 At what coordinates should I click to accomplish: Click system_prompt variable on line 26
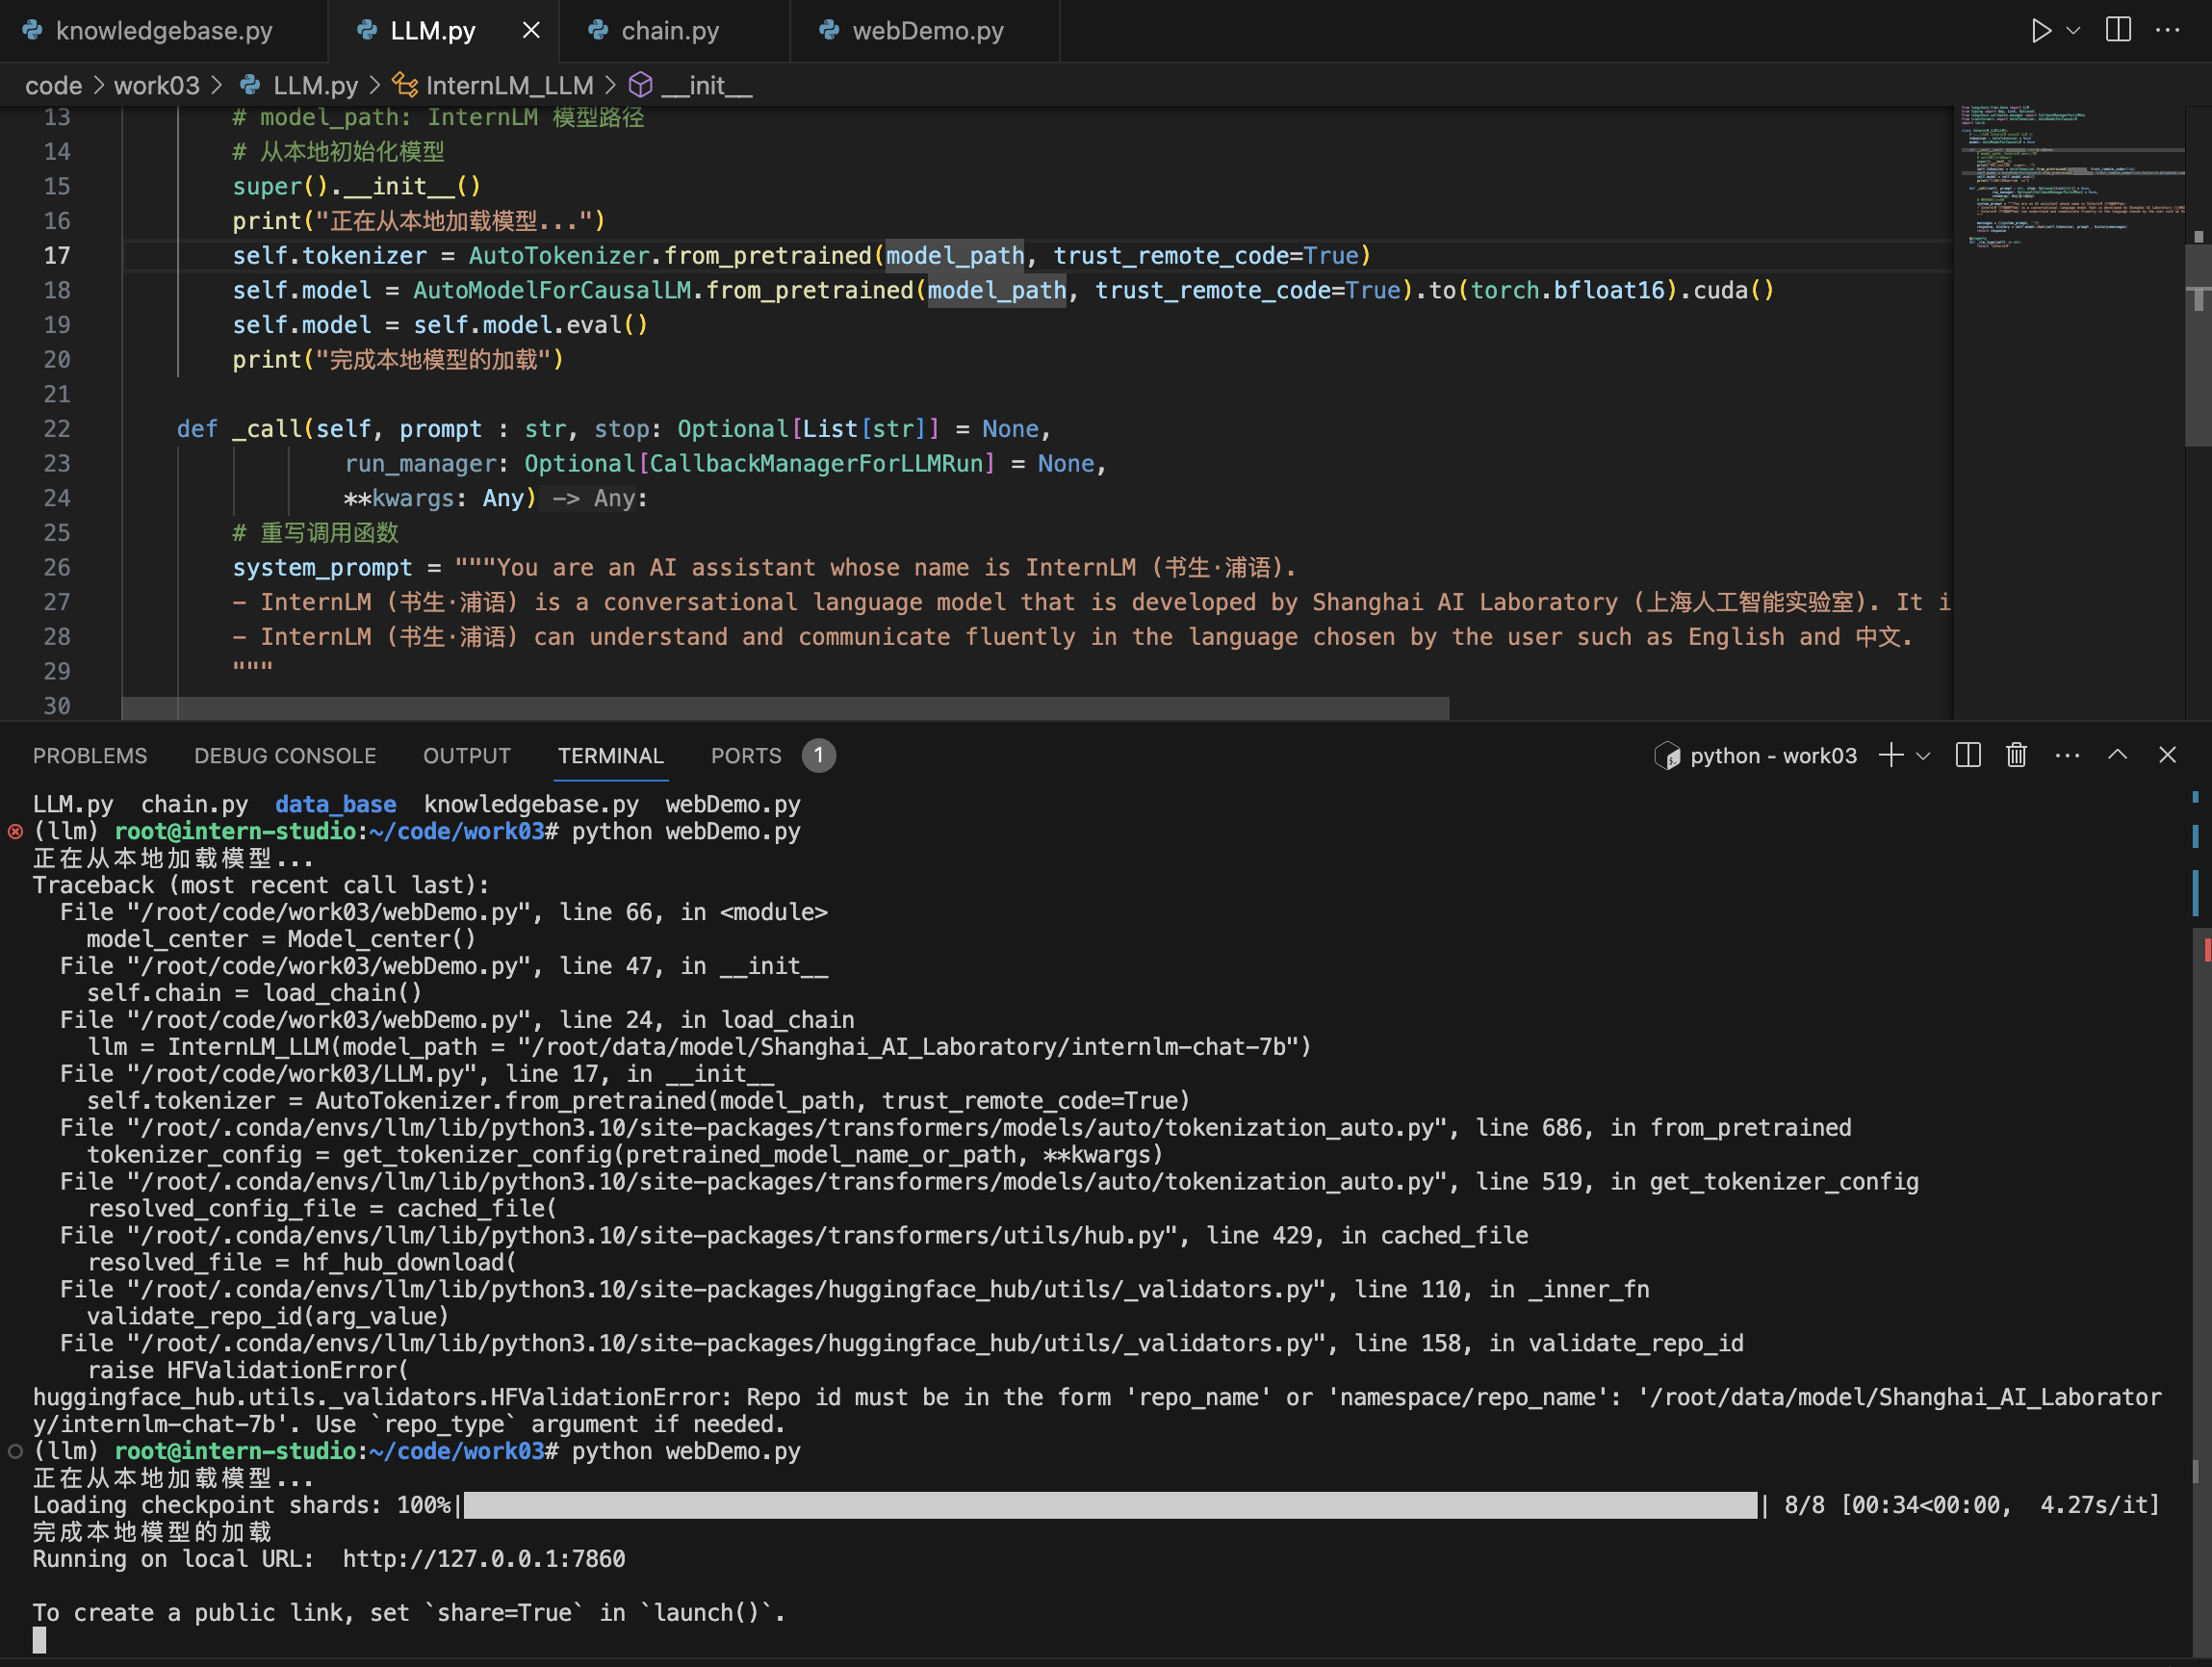(x=322, y=567)
